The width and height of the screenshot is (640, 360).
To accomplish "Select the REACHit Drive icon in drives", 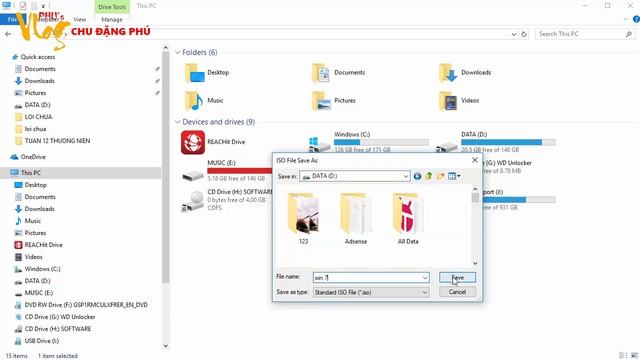I will [193, 142].
